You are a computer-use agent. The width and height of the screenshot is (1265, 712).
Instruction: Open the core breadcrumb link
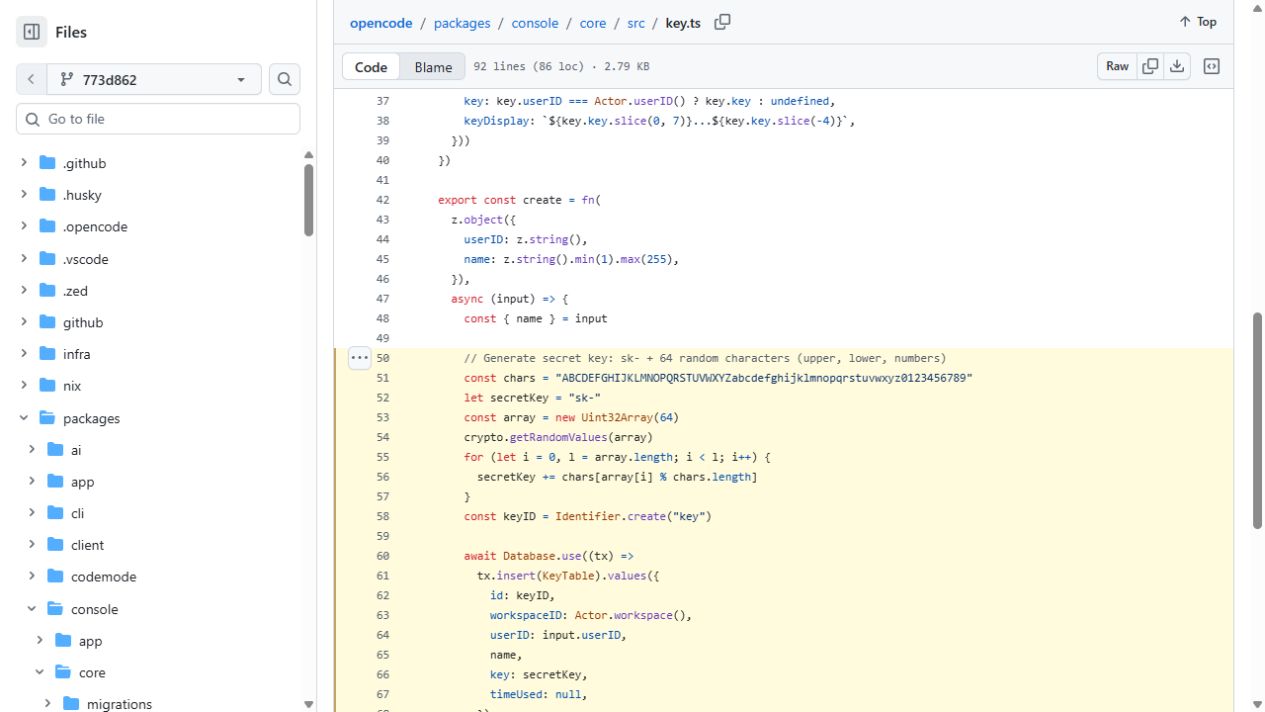(593, 23)
